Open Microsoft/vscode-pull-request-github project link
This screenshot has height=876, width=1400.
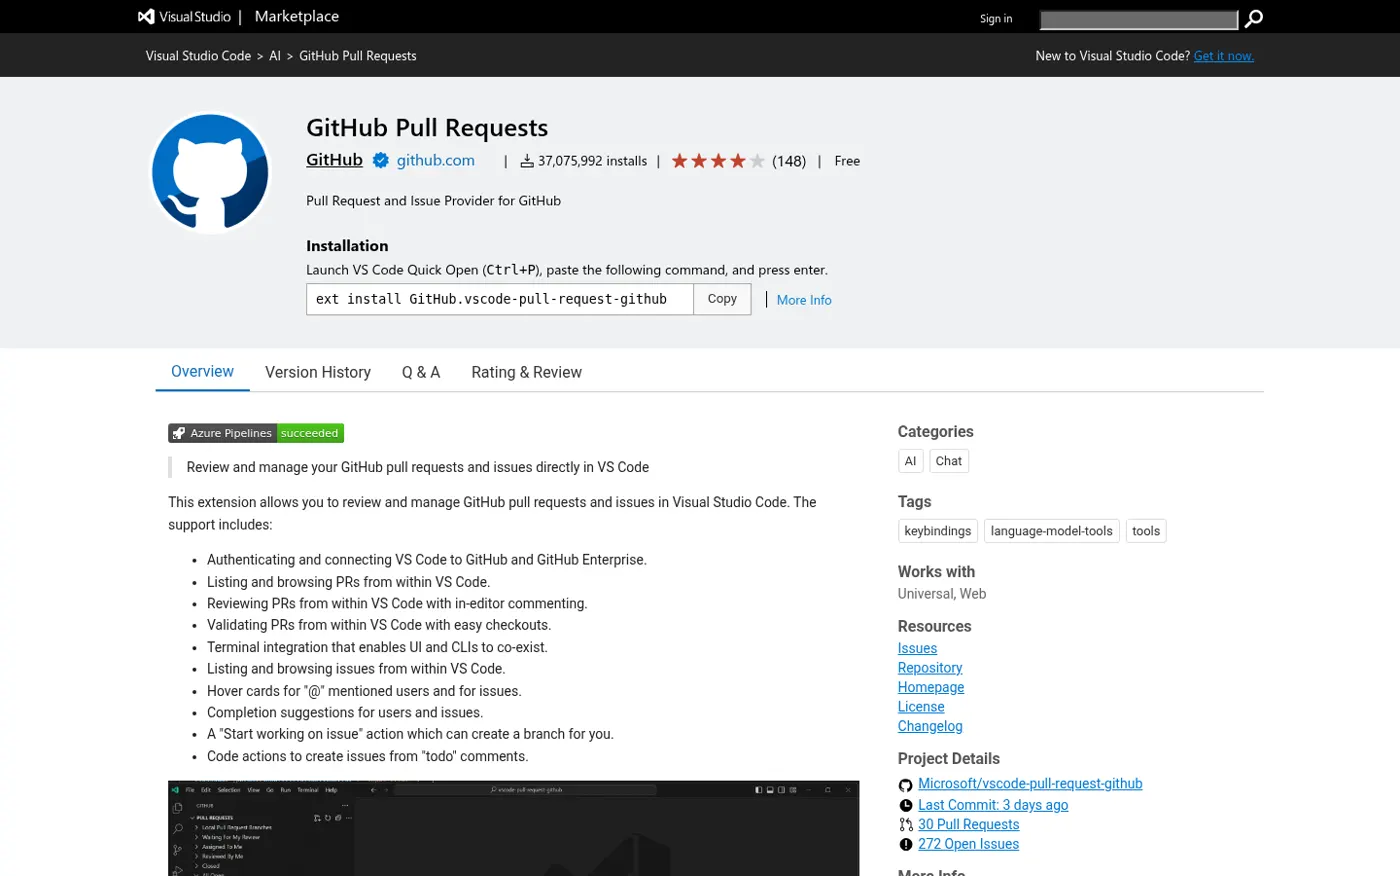1030,784
